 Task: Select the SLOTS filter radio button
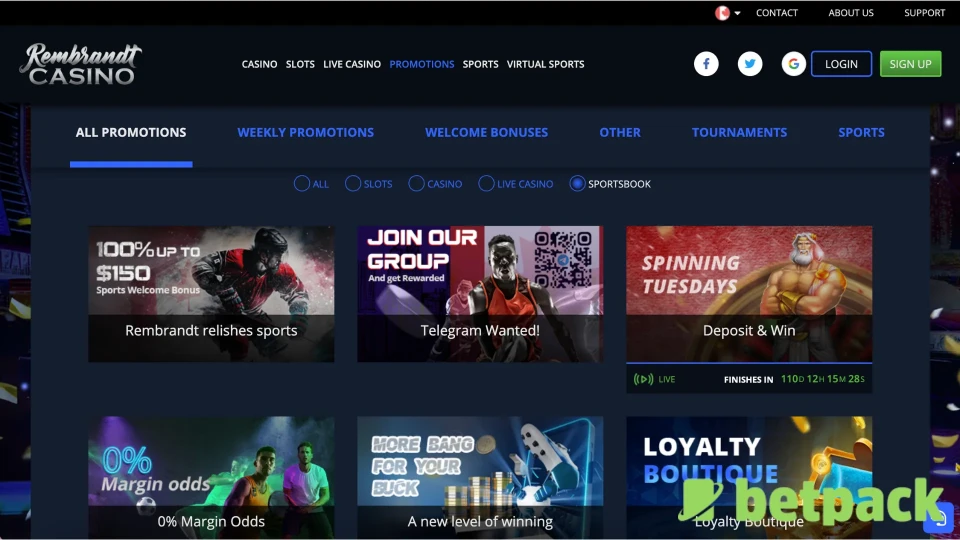[352, 184]
